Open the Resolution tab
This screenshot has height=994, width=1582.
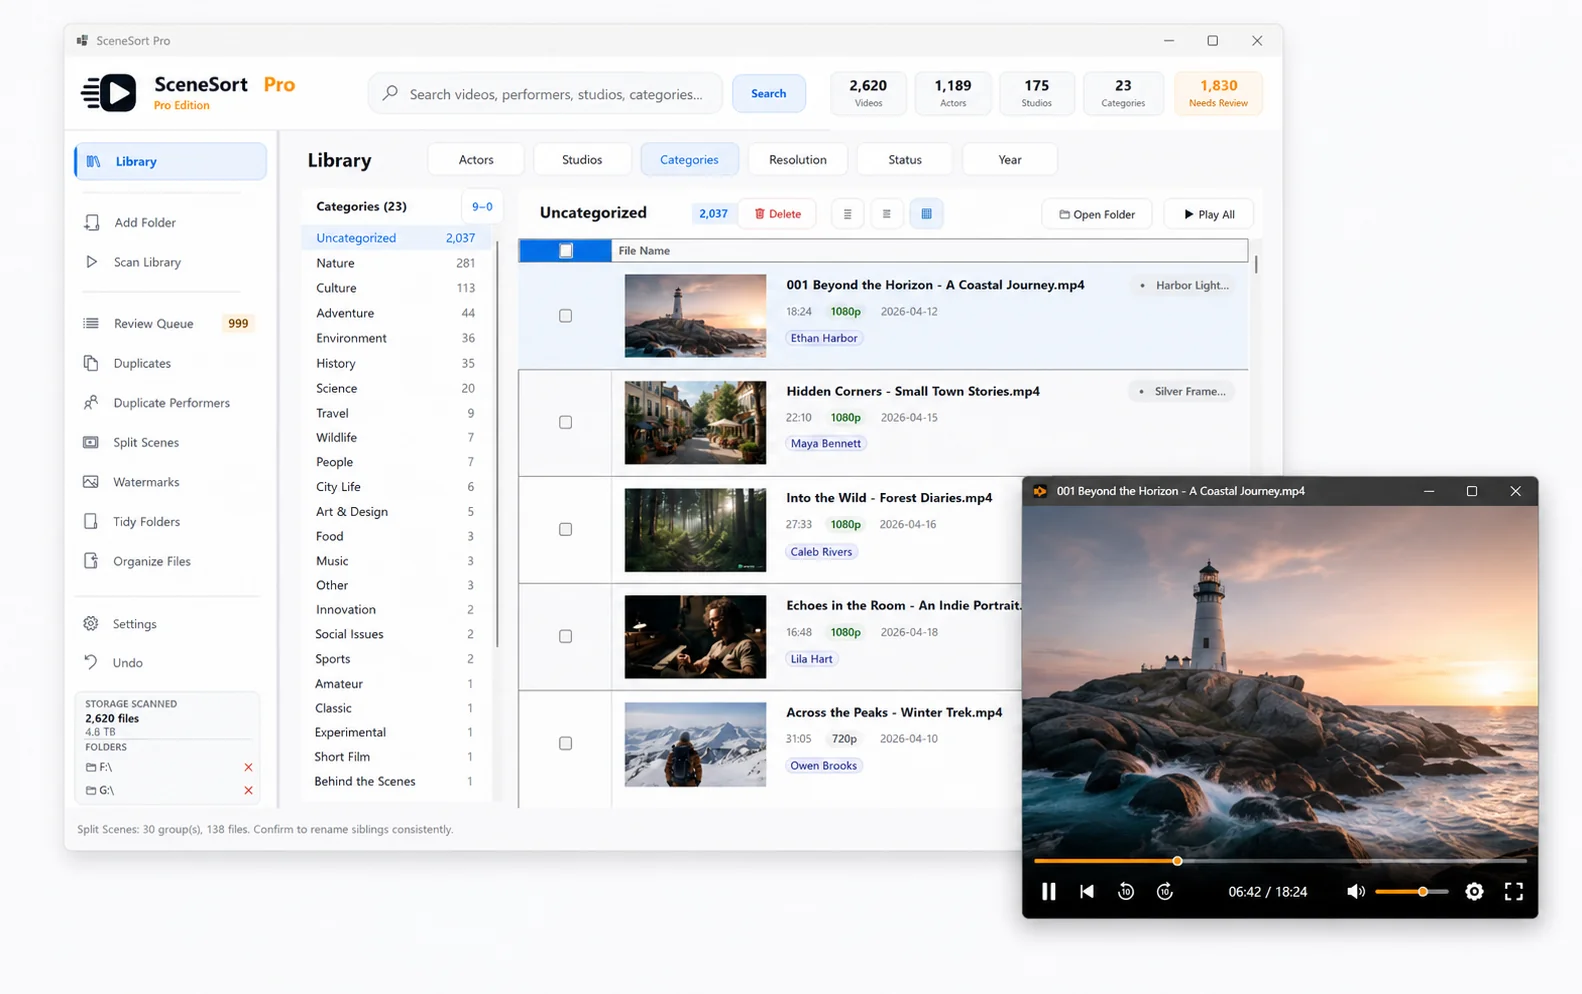coord(798,160)
